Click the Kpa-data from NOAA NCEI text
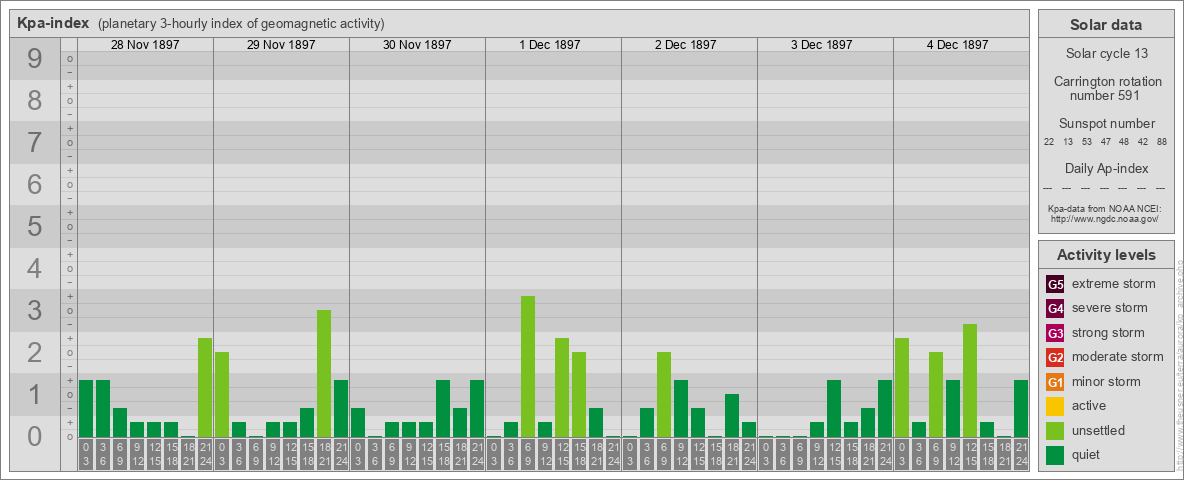Image resolution: width=1184 pixels, height=480 pixels. (x=1104, y=208)
